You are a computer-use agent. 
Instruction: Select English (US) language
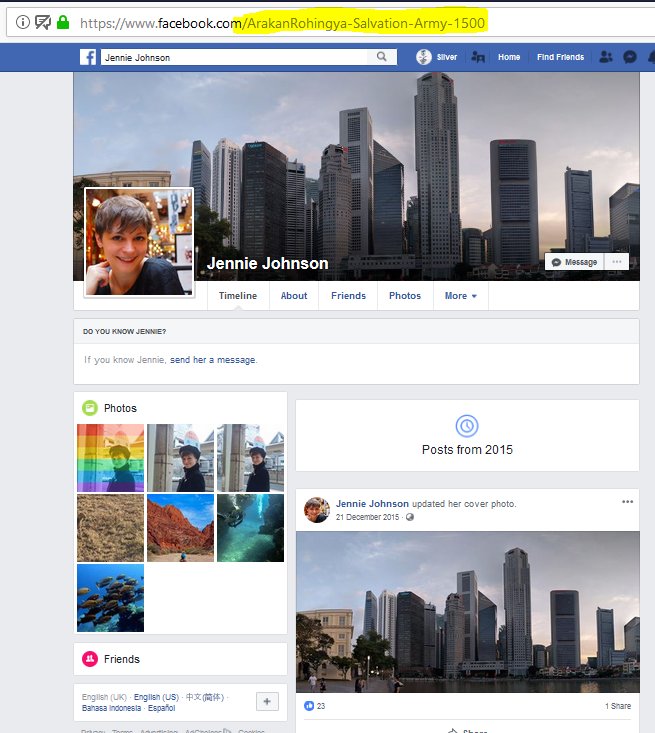[x=156, y=697]
